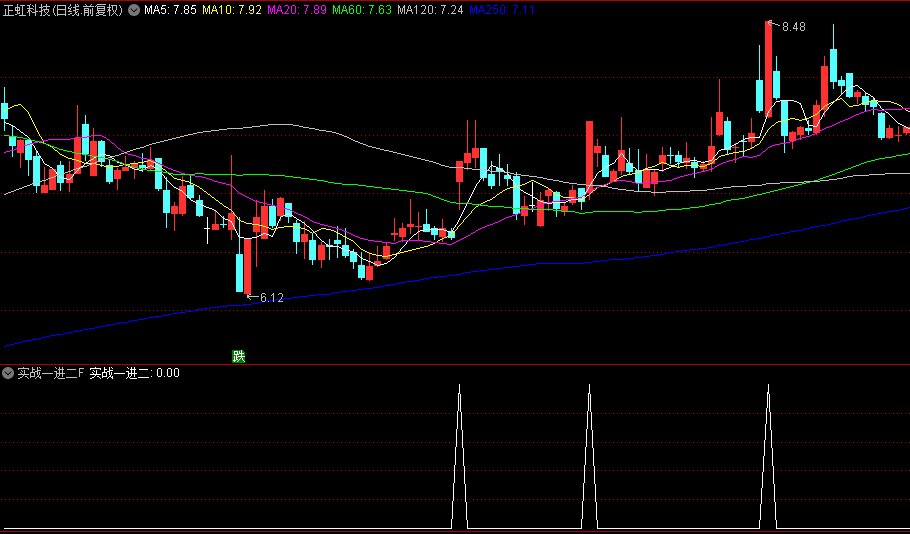
Task: Select the MA10: 7.92 label
Action: click(x=232, y=10)
